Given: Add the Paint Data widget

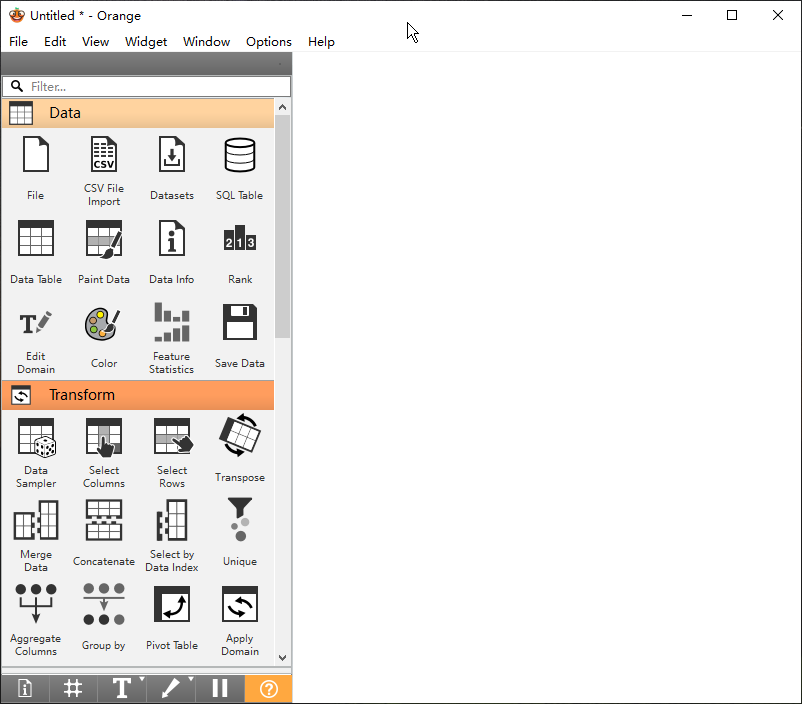Looking at the screenshot, I should pos(104,252).
